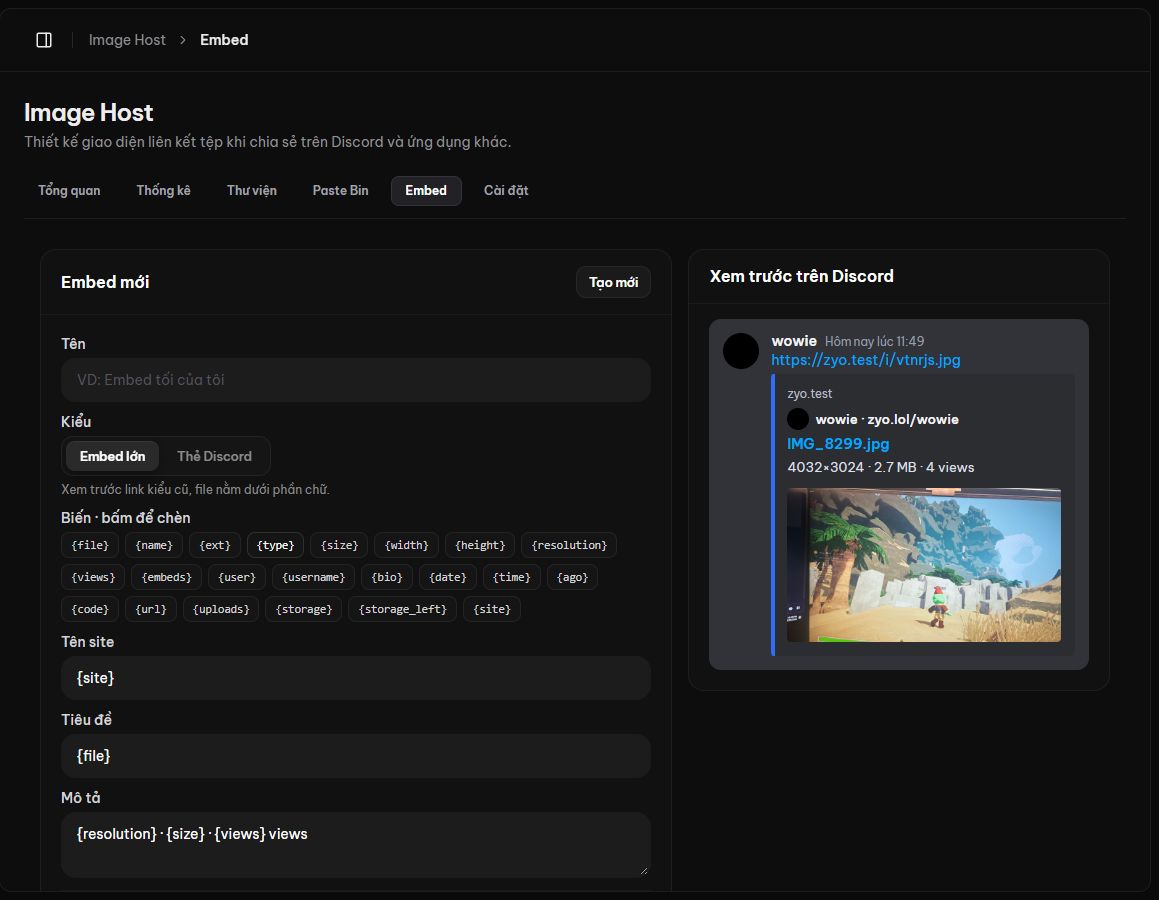Insert the {file} variable chip
The height and width of the screenshot is (900, 1159).
90,545
